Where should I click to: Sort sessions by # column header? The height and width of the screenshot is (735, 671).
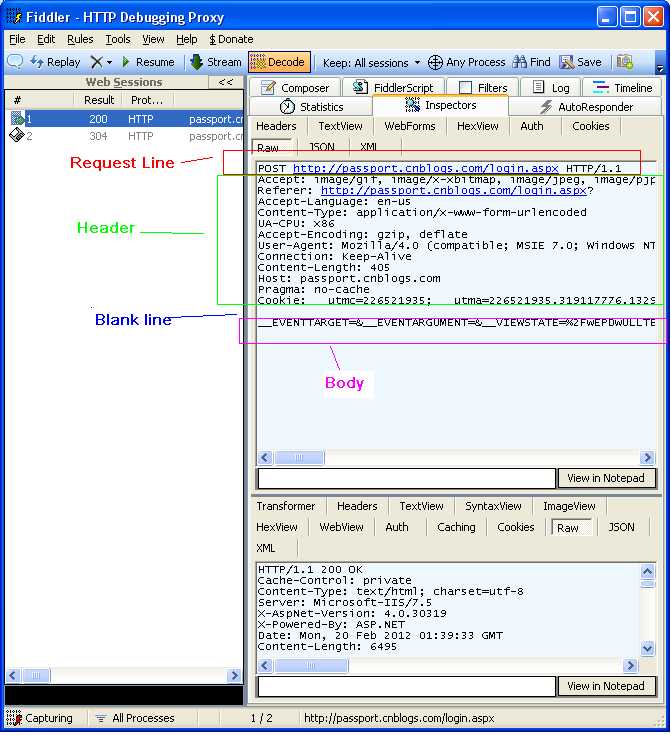[x=40, y=100]
